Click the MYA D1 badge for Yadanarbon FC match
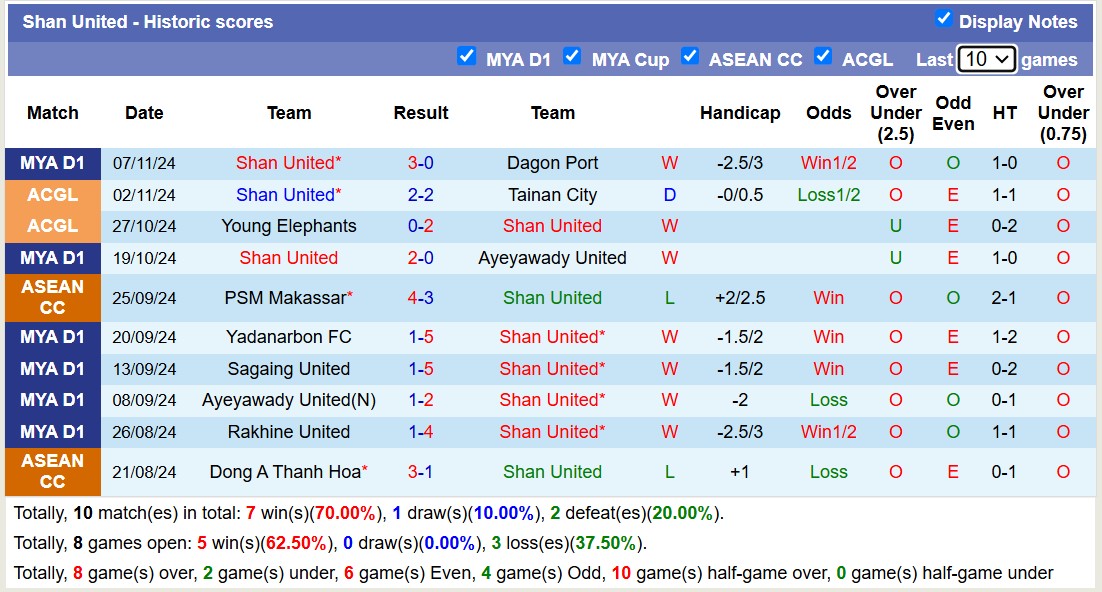This screenshot has height=592, width=1102. click(x=52, y=337)
